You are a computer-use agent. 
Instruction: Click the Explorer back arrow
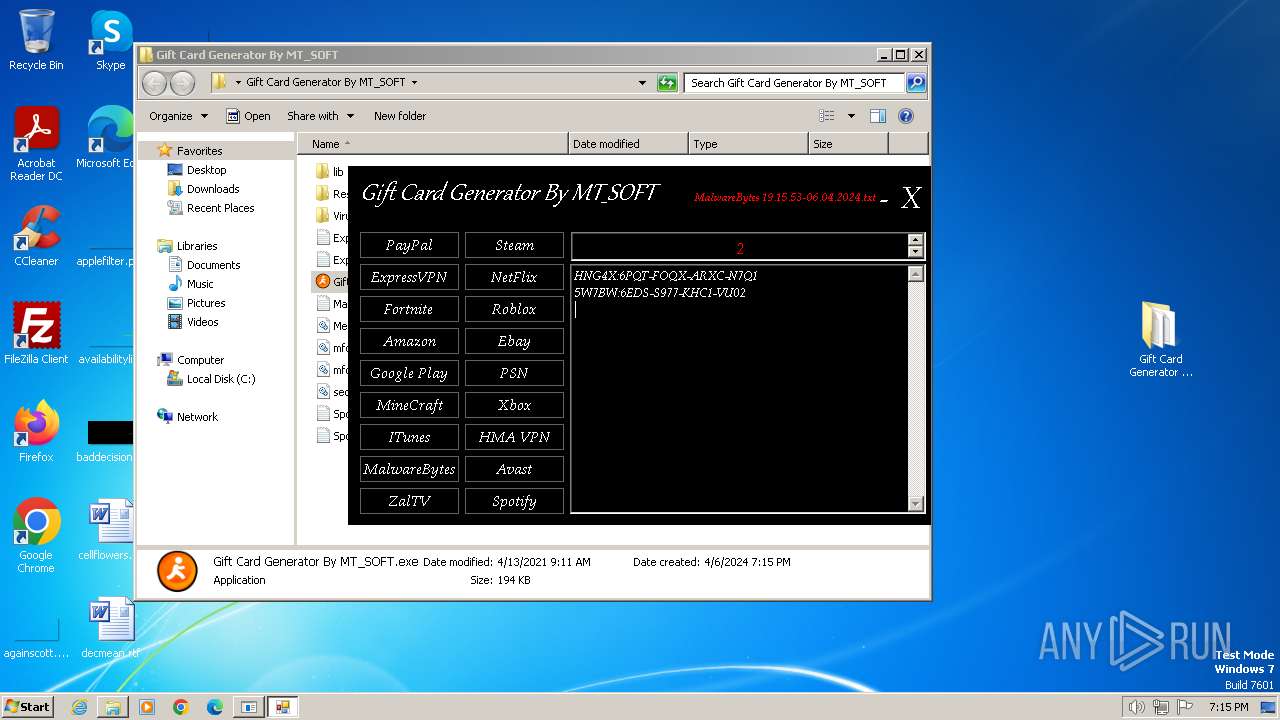(x=155, y=83)
